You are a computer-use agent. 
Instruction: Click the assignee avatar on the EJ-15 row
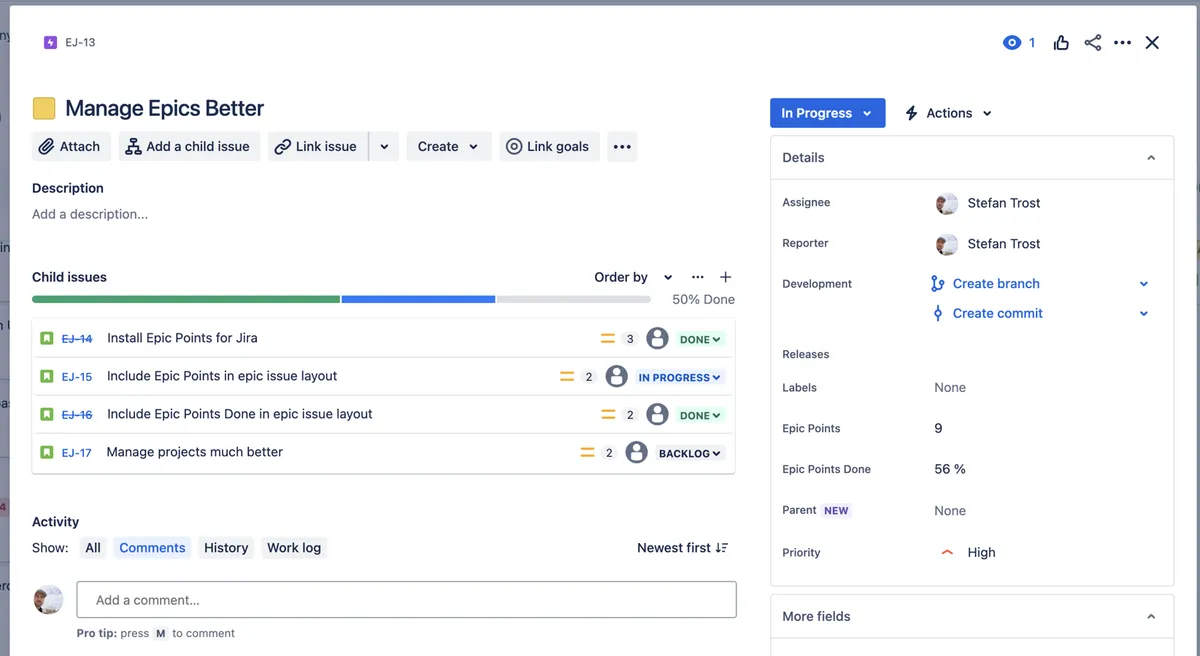coord(617,376)
